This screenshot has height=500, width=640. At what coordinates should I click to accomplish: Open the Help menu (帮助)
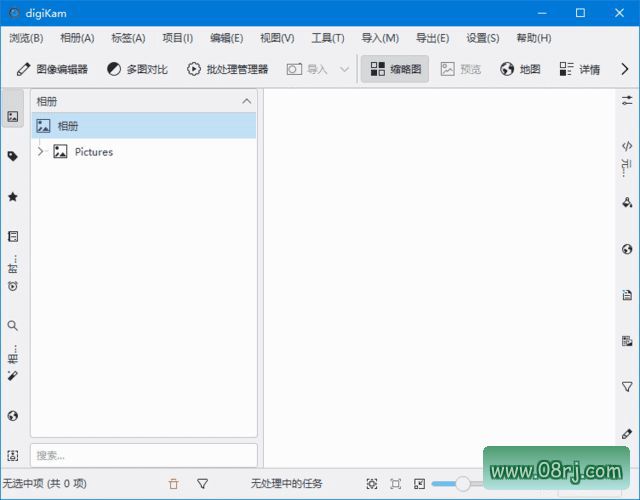click(x=534, y=38)
